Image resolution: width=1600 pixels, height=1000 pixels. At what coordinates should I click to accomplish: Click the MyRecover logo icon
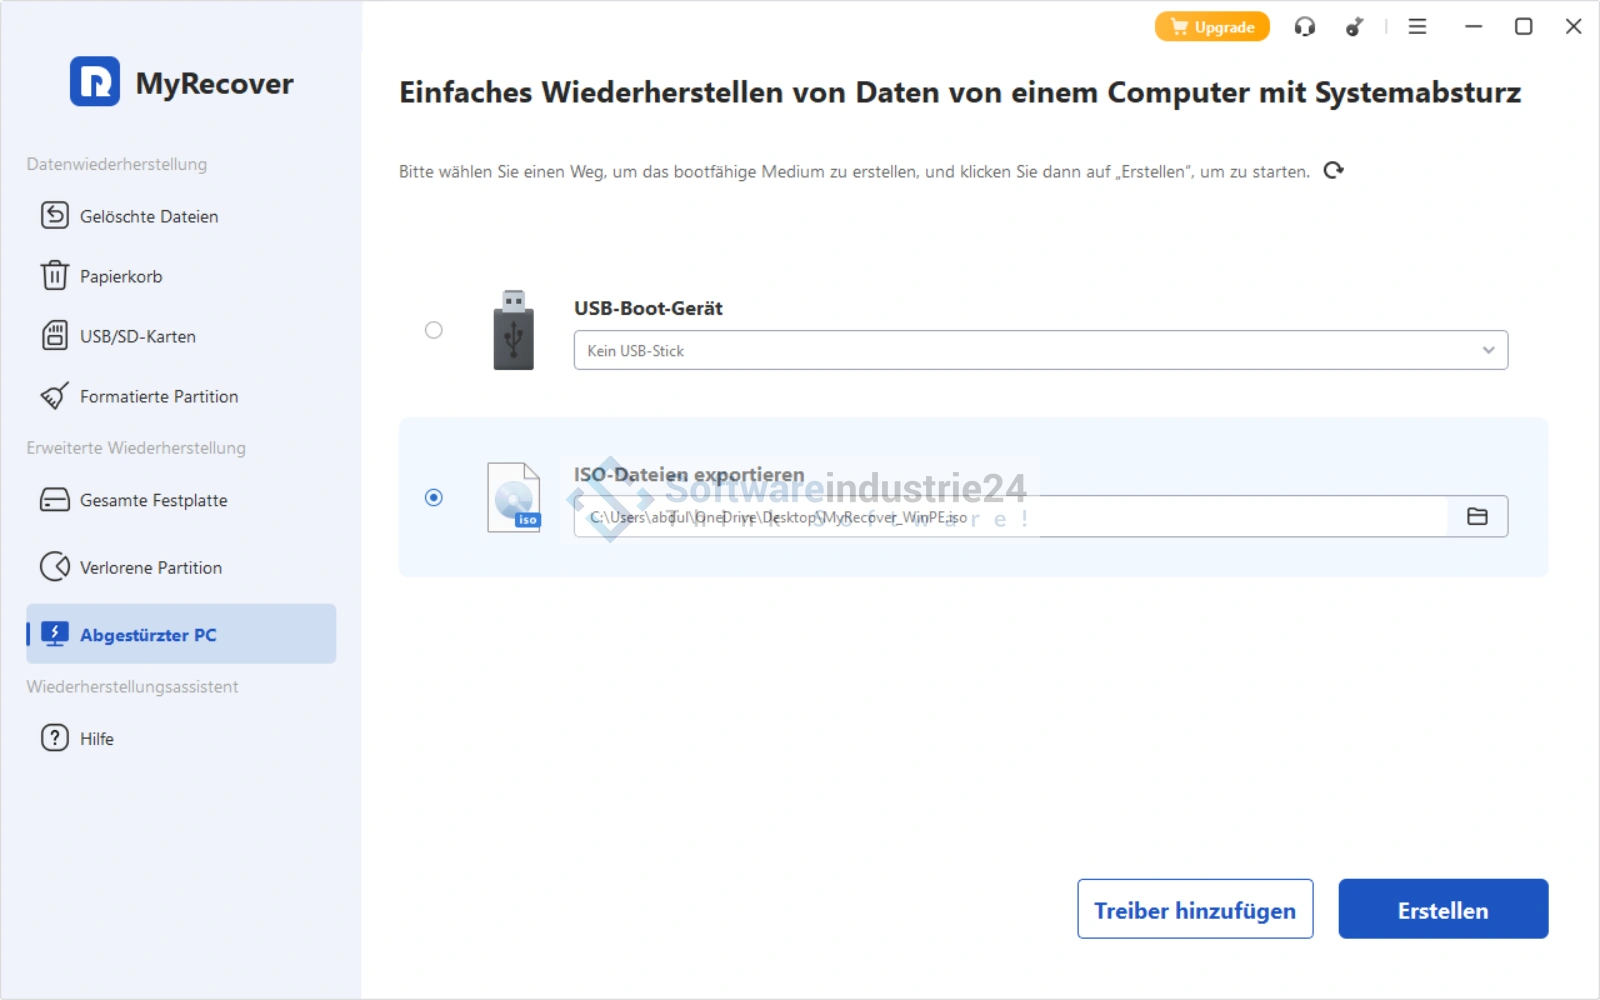point(95,82)
